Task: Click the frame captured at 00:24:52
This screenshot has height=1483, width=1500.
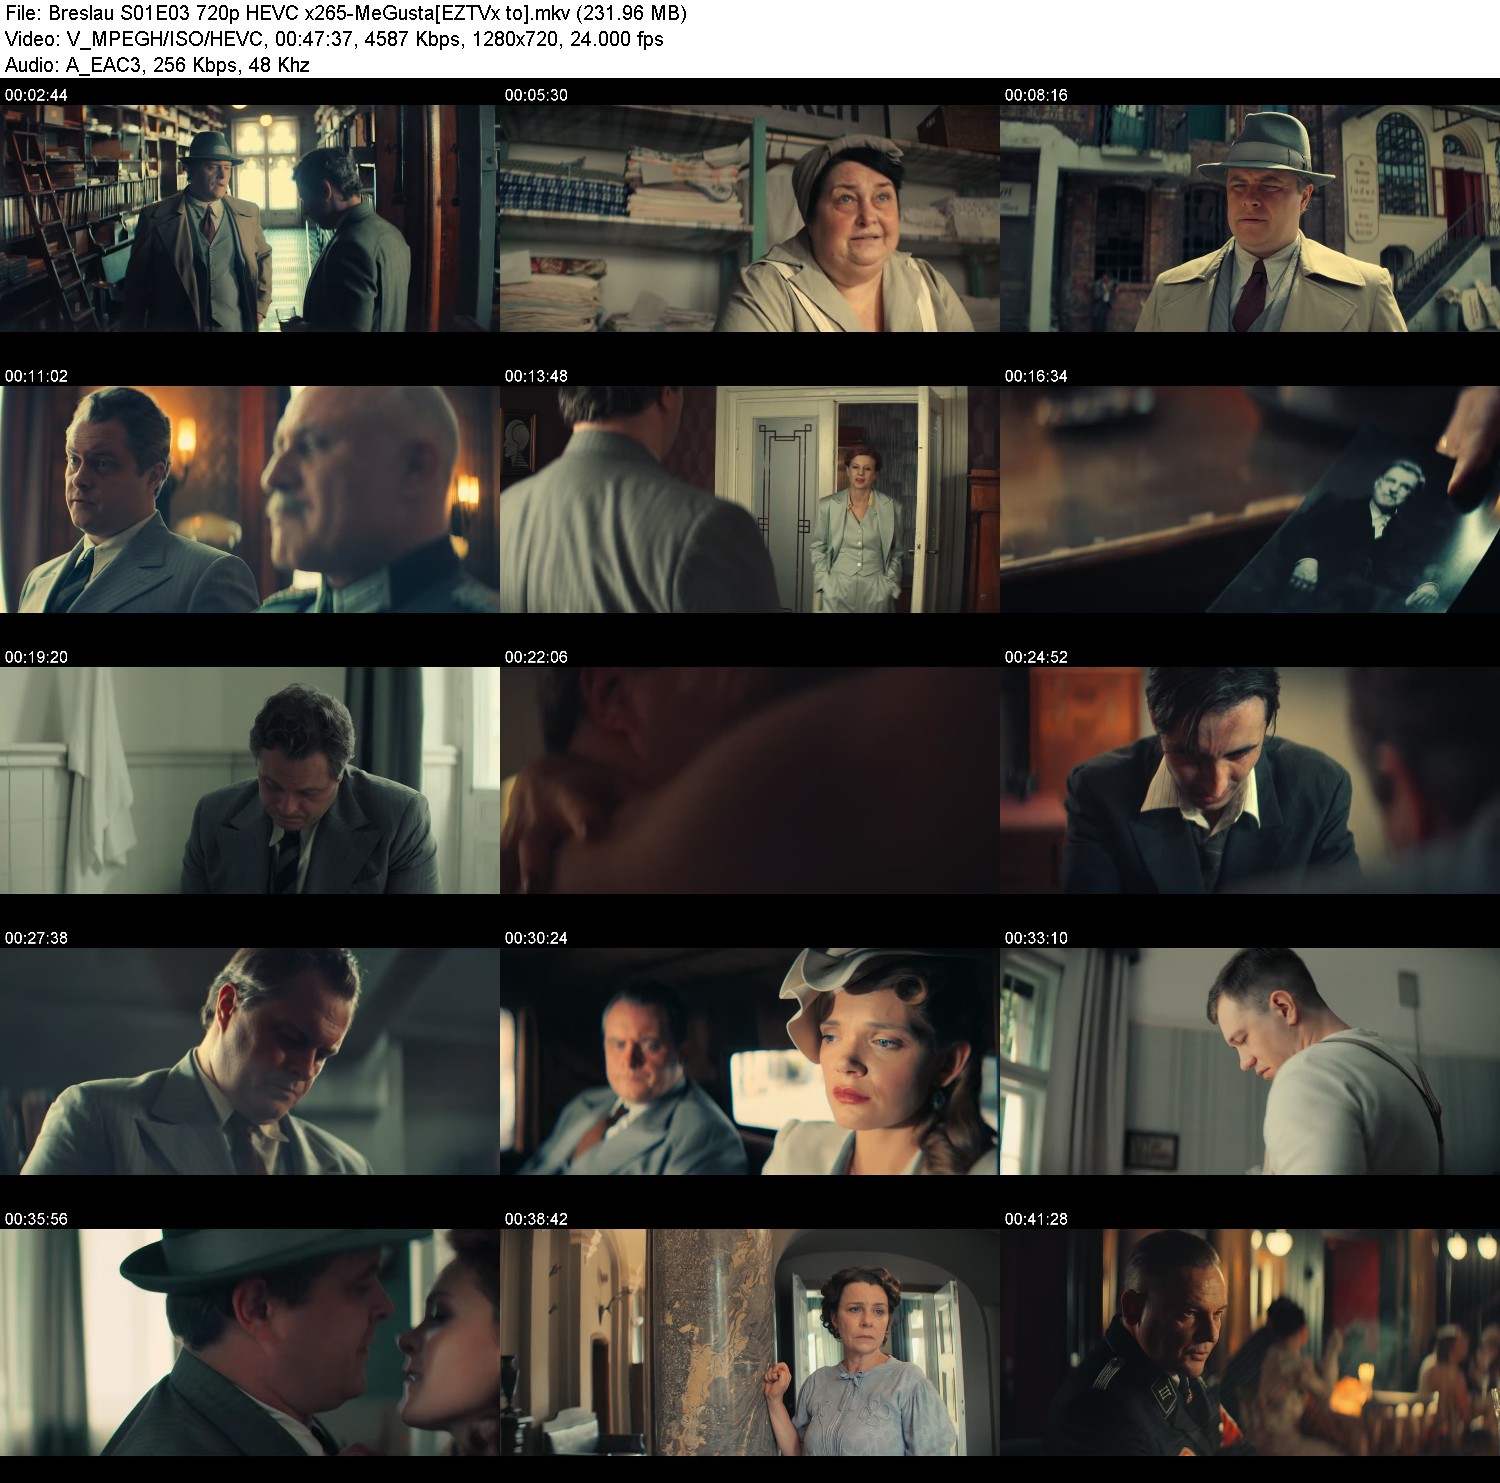Action: point(1250,780)
